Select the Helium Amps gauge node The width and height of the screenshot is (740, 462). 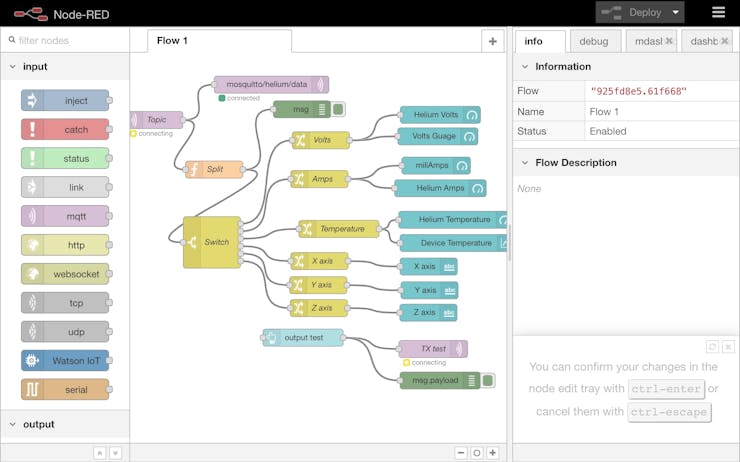click(x=440, y=188)
